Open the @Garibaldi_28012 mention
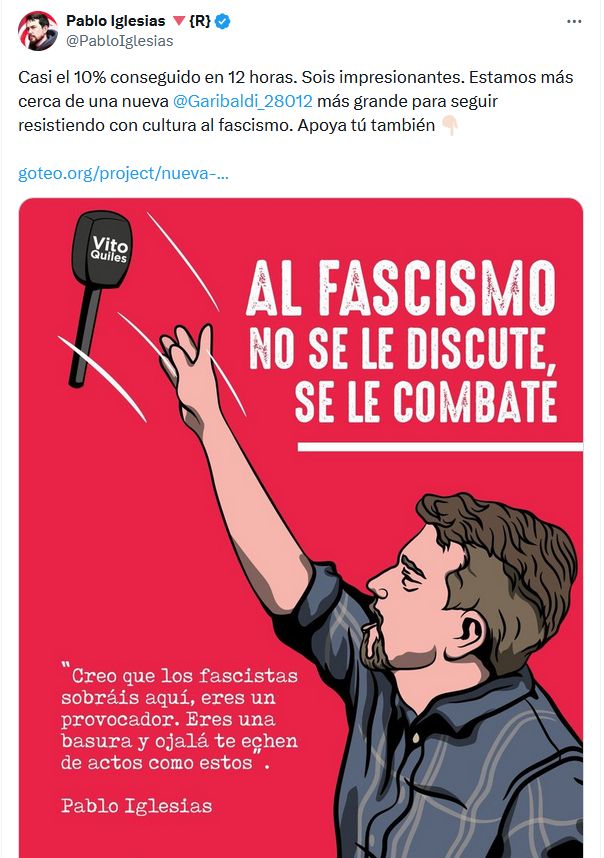Viewport: 604px width, 858px height. pos(242,101)
